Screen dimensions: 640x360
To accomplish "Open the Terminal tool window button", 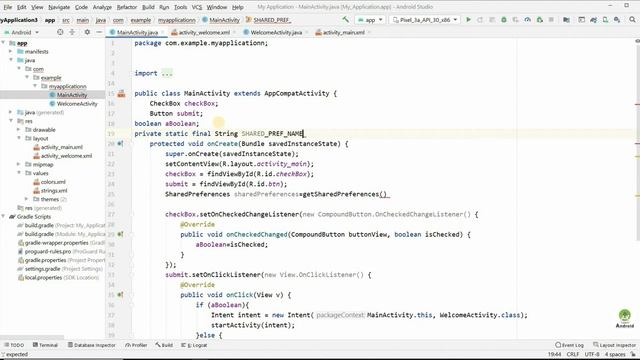I will [x=45, y=345].
